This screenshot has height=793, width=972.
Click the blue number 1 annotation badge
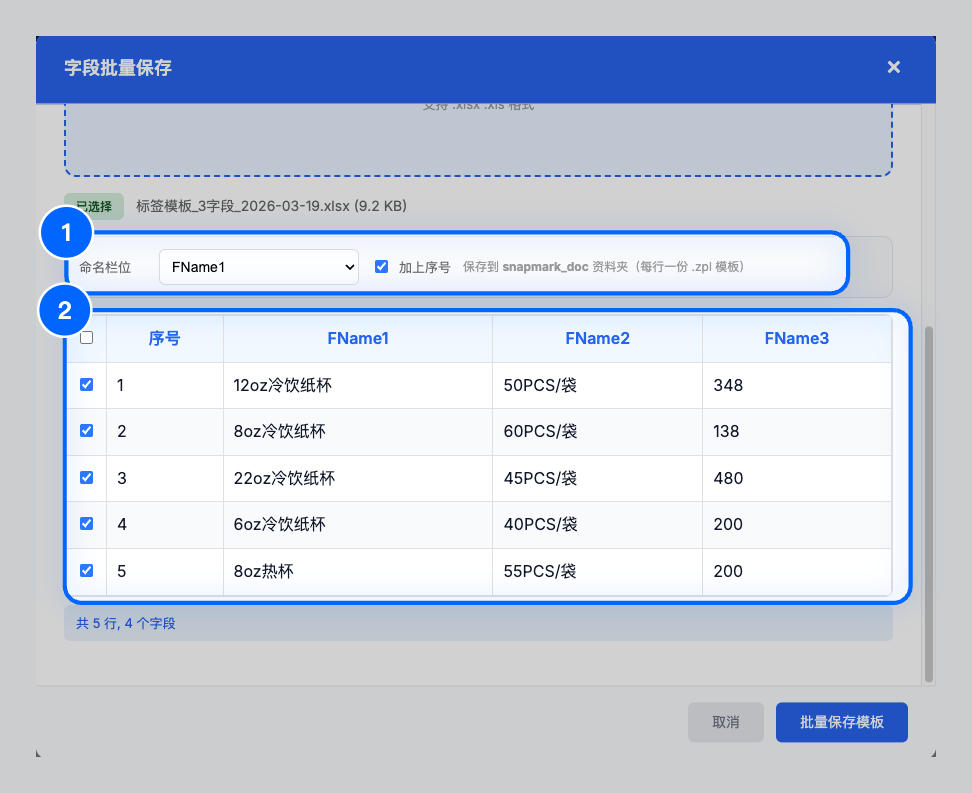[66, 234]
